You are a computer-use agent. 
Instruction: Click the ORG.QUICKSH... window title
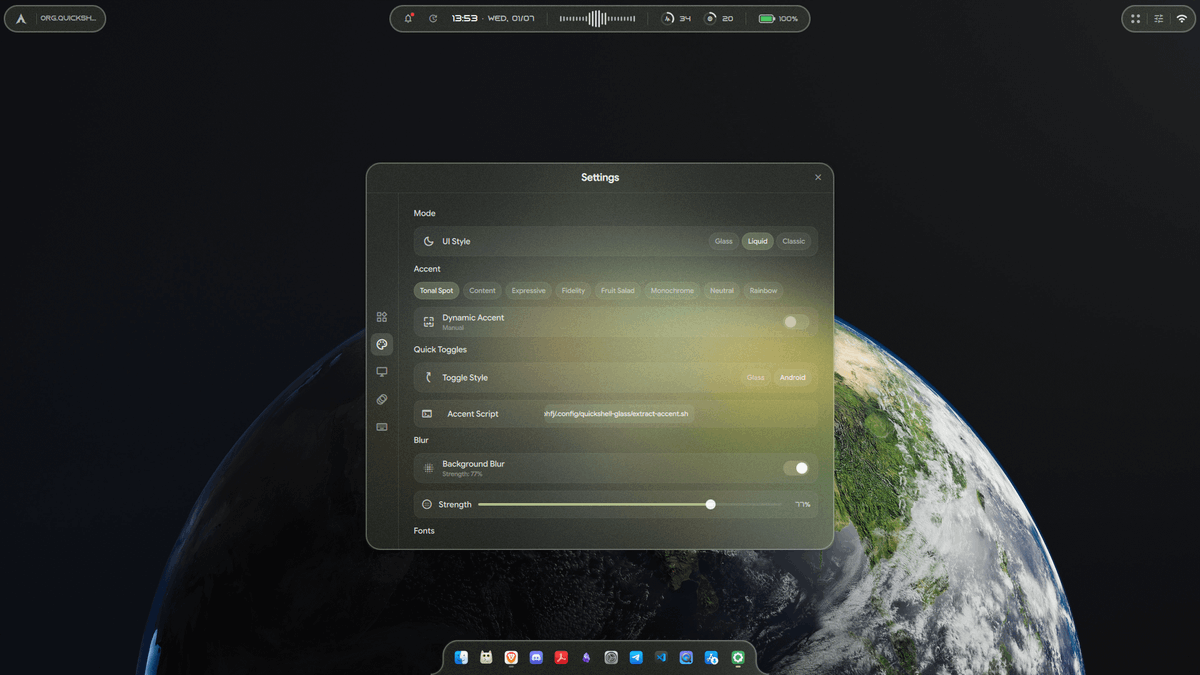tap(68, 18)
